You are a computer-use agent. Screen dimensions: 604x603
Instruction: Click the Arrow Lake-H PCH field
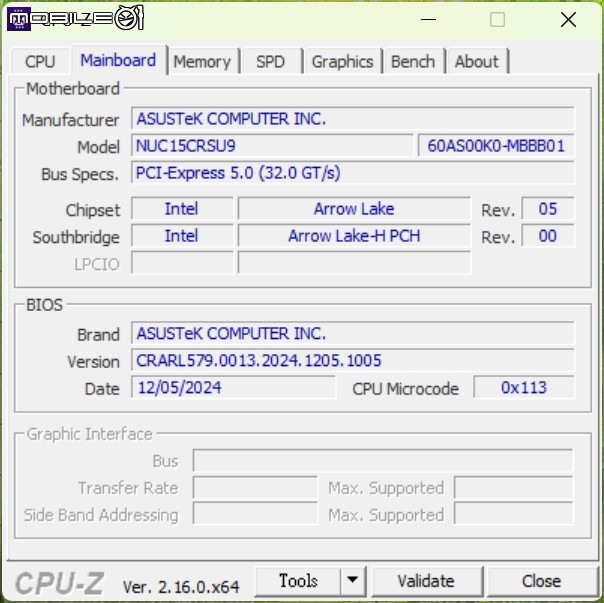[x=354, y=236]
